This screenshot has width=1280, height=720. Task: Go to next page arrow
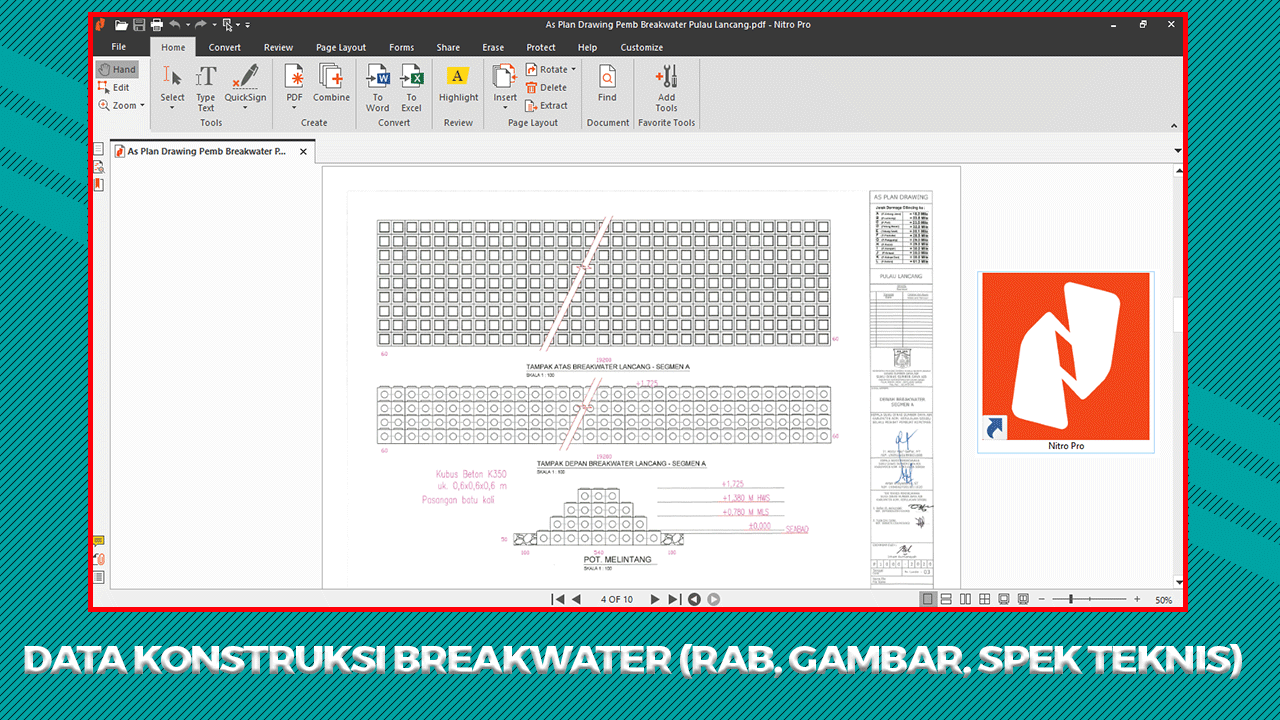(x=655, y=599)
